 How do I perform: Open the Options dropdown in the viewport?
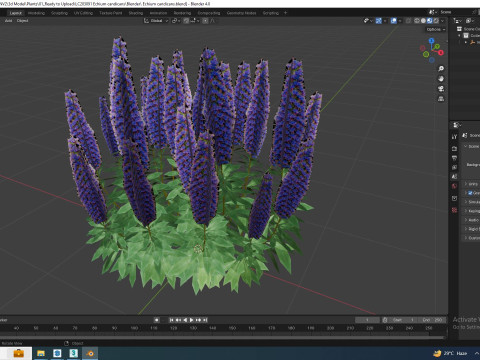coord(436,29)
